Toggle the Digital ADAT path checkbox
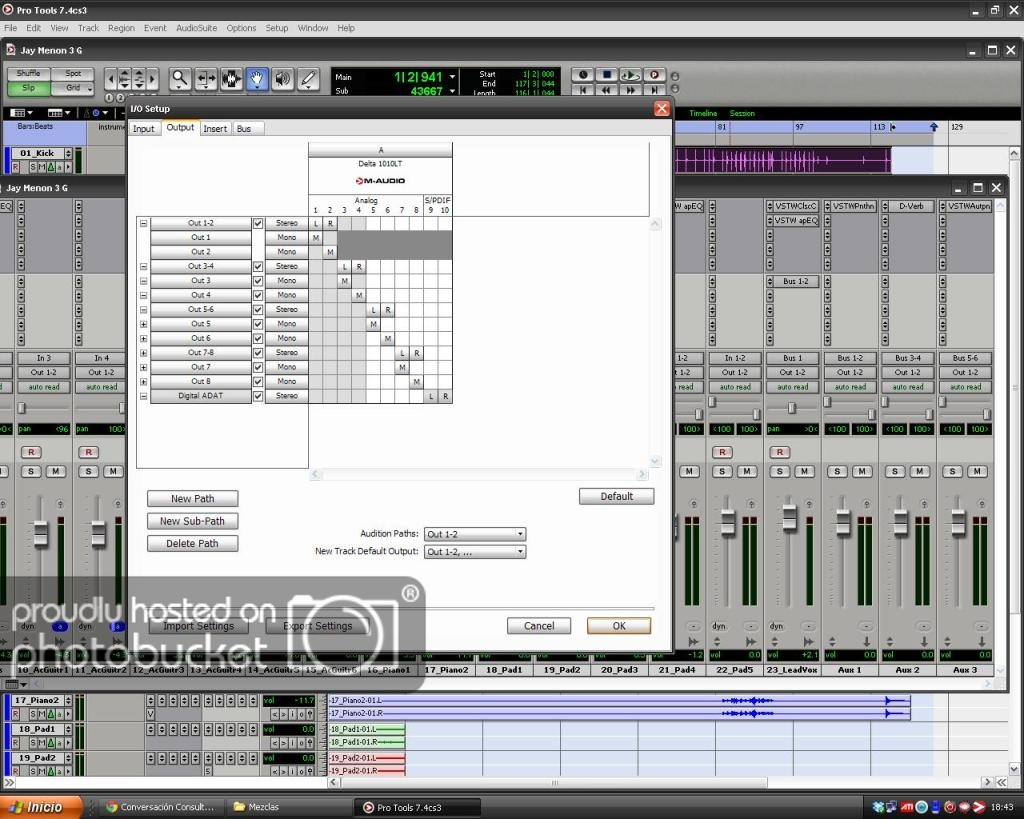 pos(258,396)
